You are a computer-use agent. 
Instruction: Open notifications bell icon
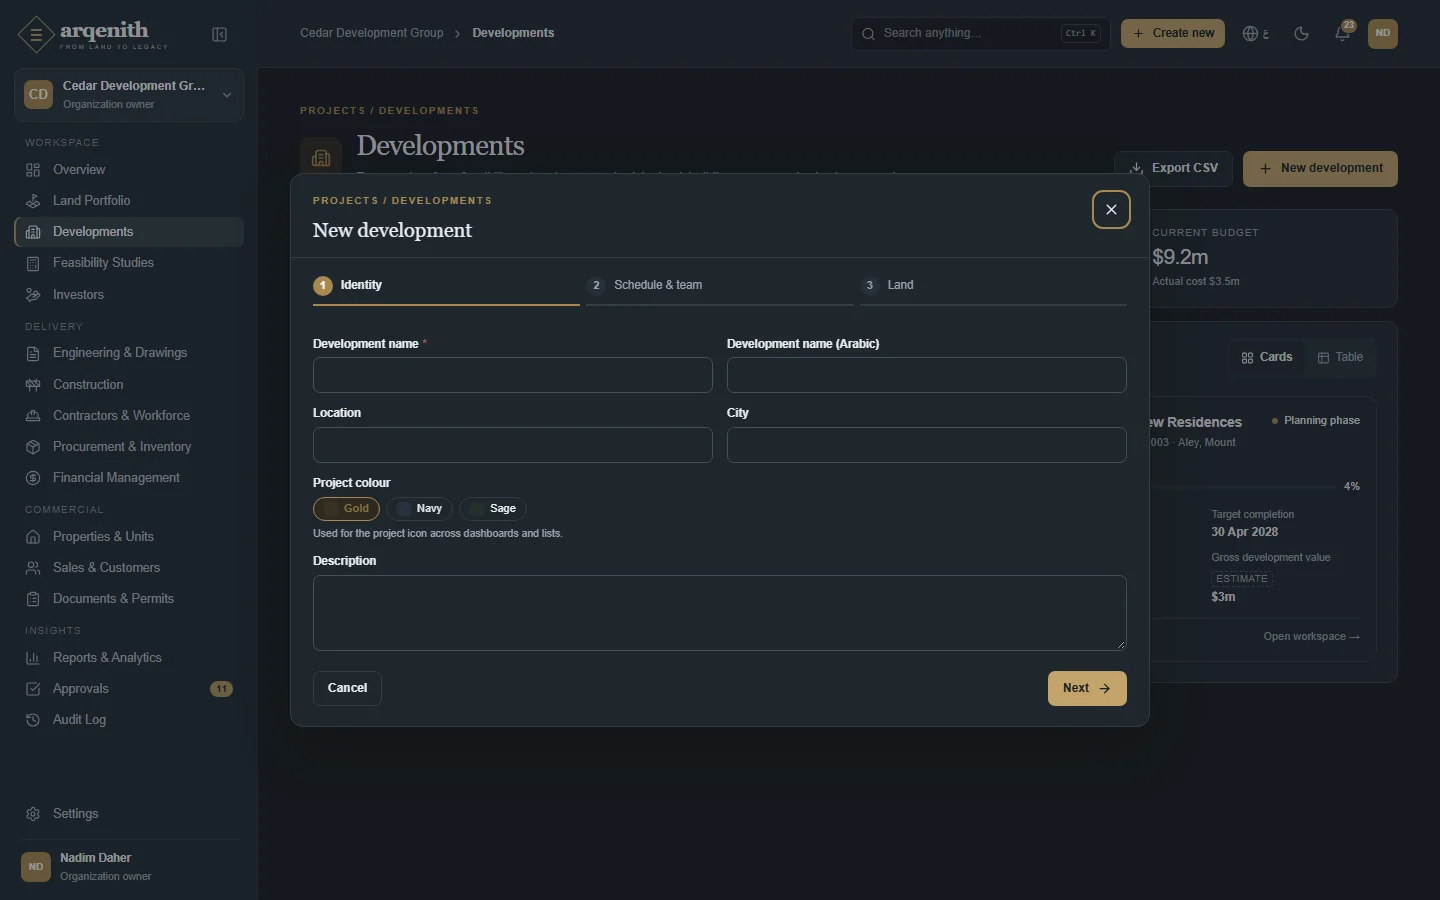(1342, 34)
